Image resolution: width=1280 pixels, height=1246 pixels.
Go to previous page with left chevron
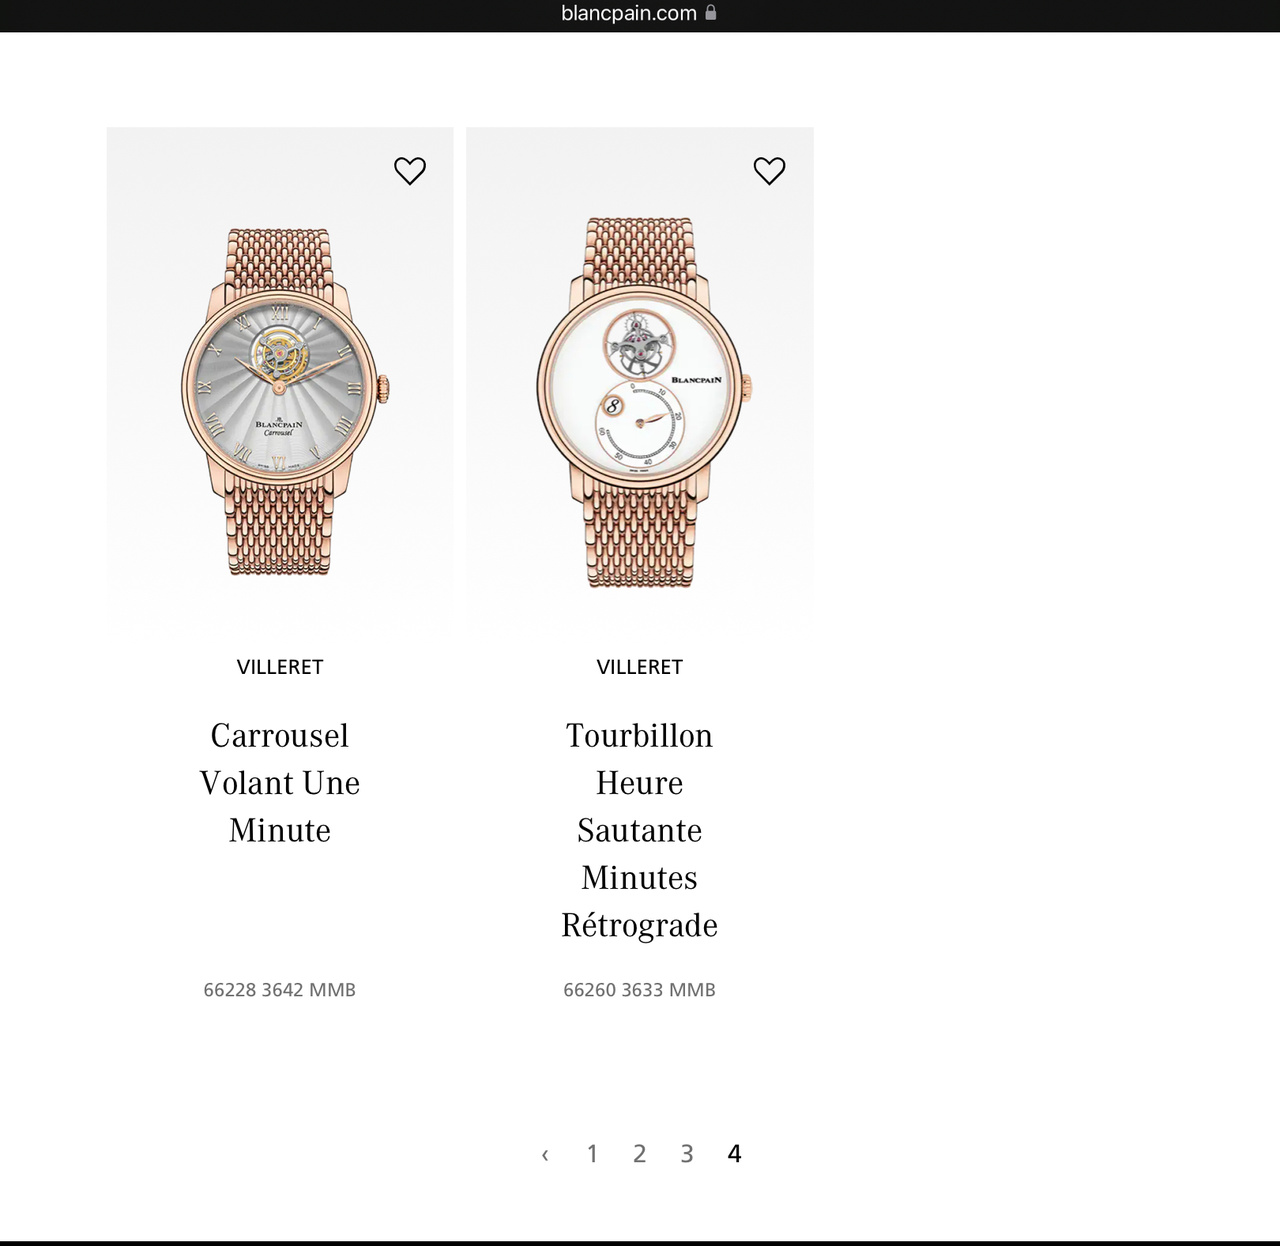pos(545,1155)
